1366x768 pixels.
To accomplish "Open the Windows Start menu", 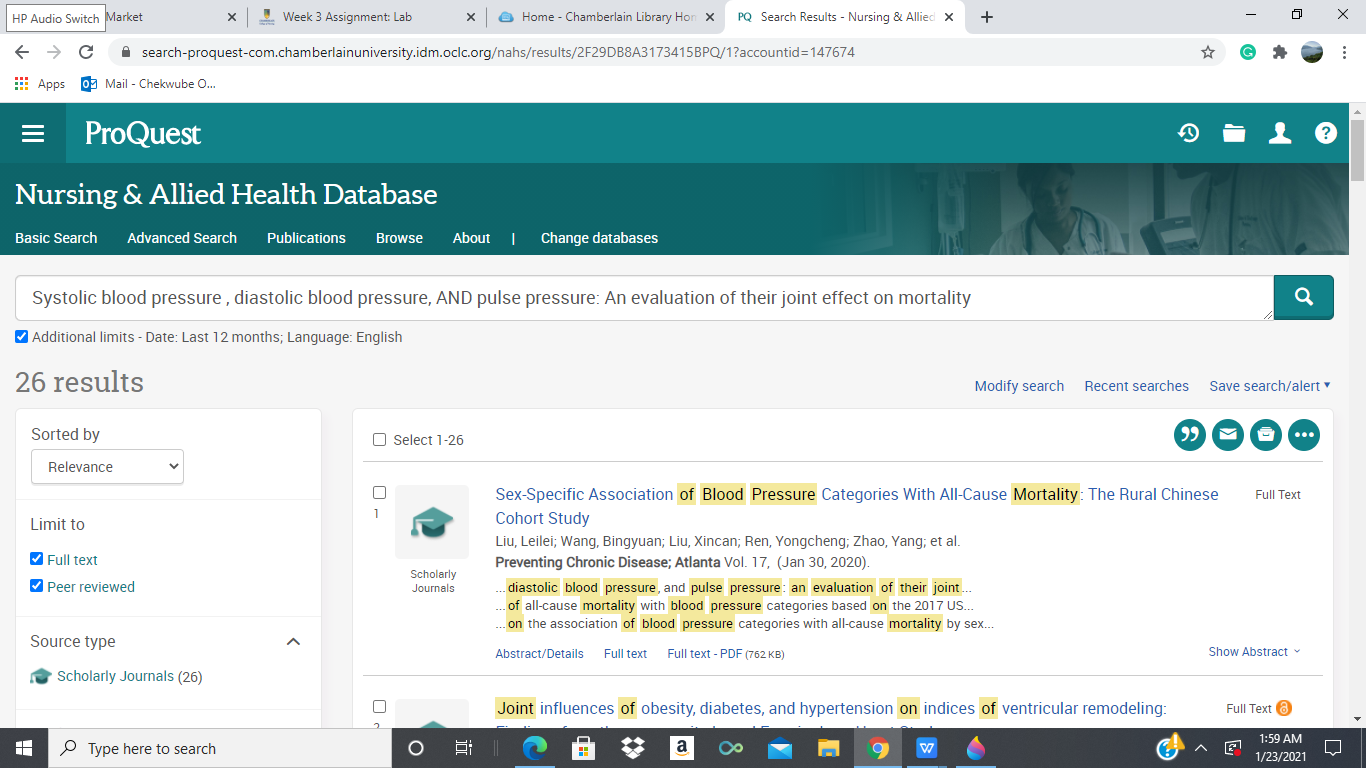I will [x=23, y=748].
